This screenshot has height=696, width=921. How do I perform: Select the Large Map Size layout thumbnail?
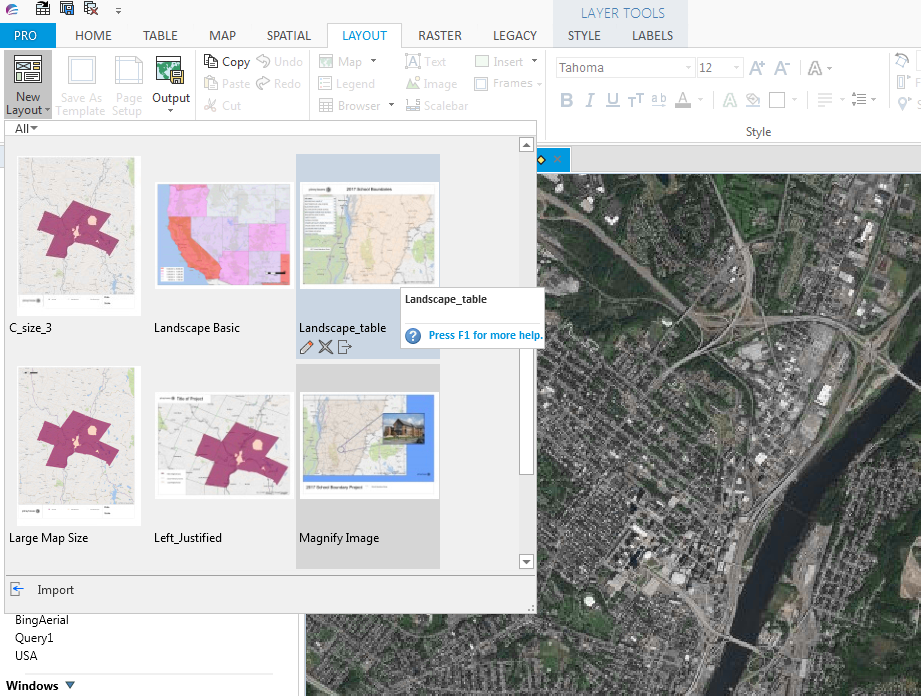pos(78,445)
